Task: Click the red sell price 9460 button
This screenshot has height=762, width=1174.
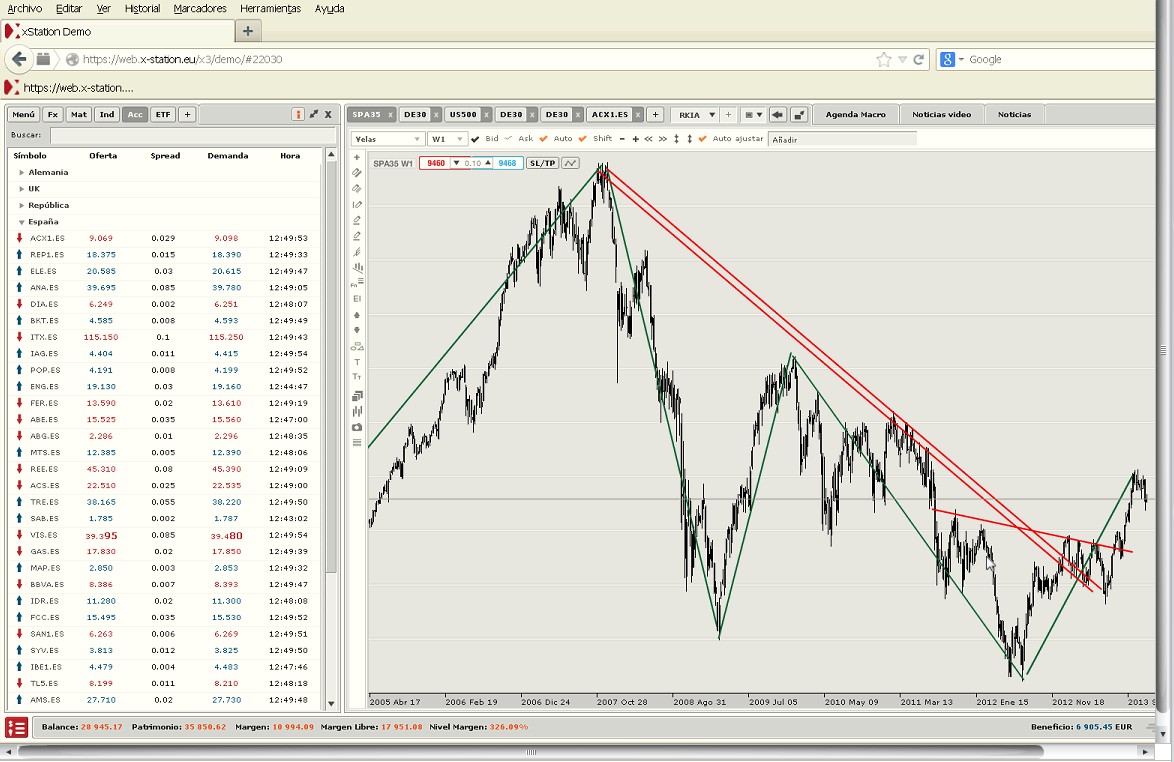Action: pyautogui.click(x=436, y=163)
